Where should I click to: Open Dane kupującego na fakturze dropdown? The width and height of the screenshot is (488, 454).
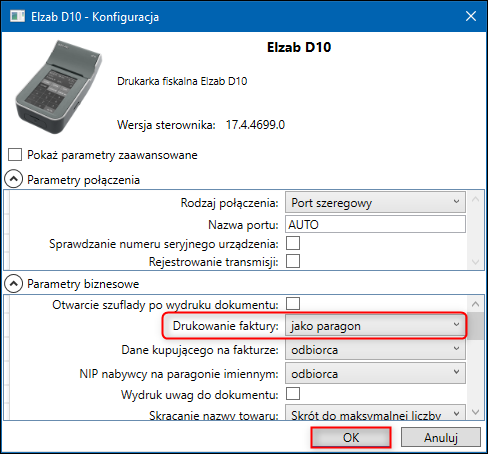pos(375,350)
